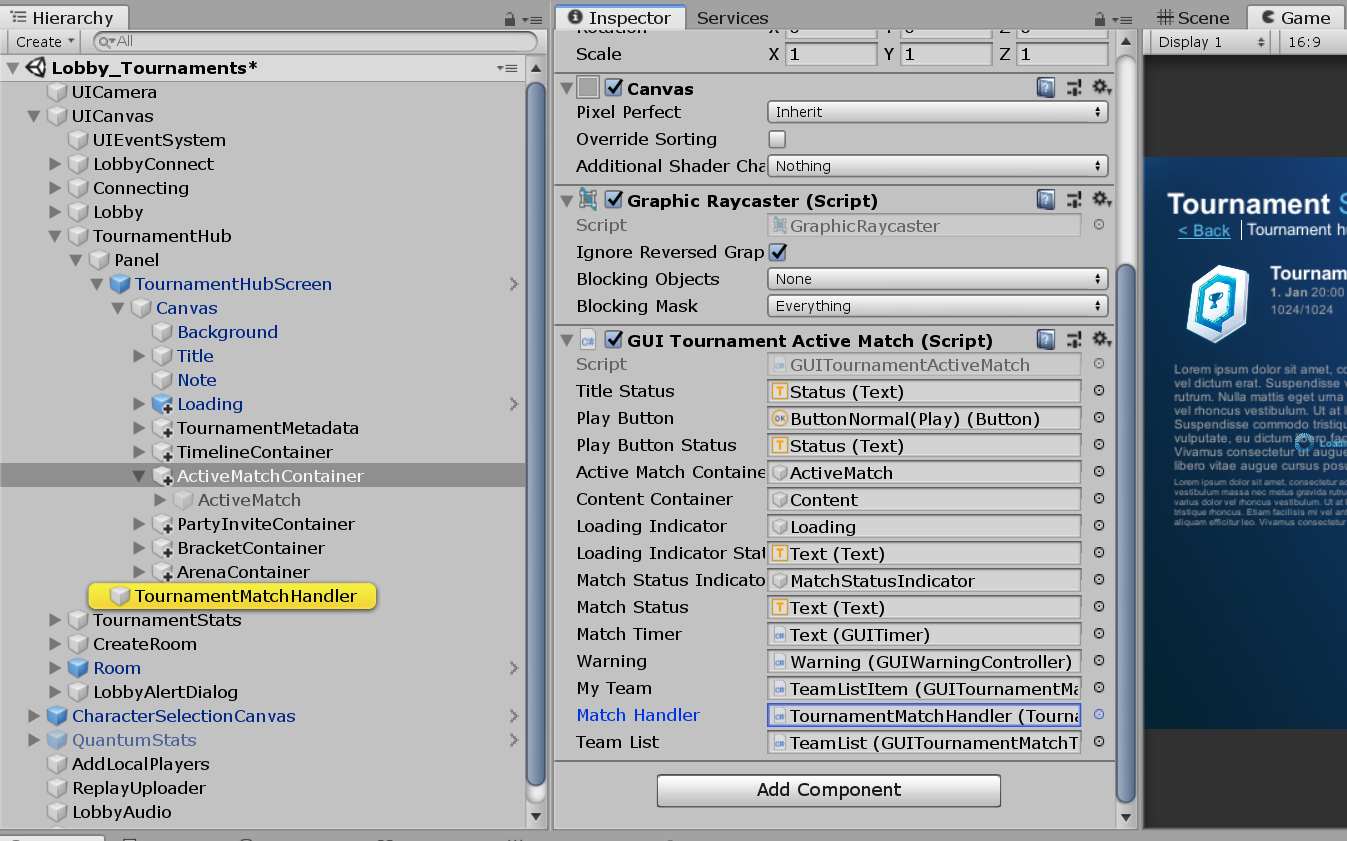Click the Inspector vertical scrollbar

point(1126,530)
